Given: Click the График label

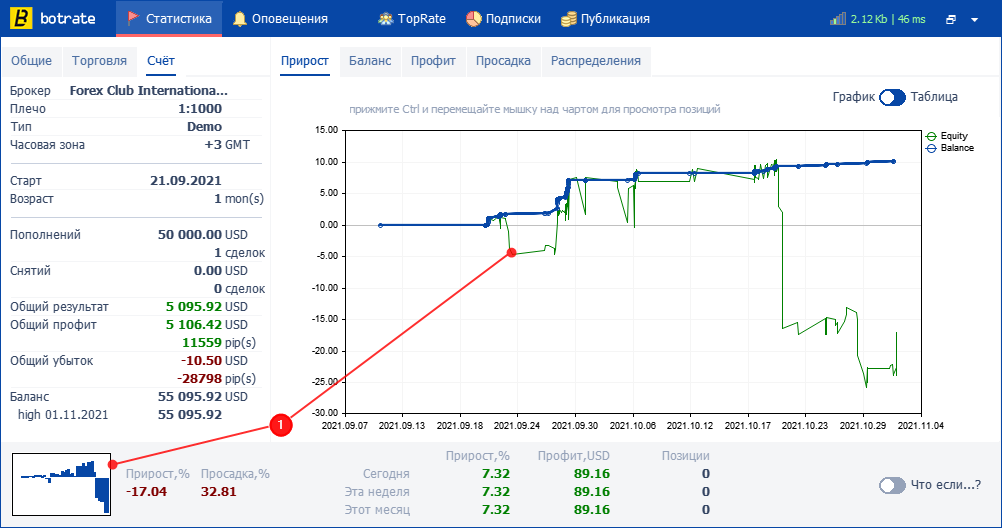Looking at the screenshot, I should tap(854, 97).
